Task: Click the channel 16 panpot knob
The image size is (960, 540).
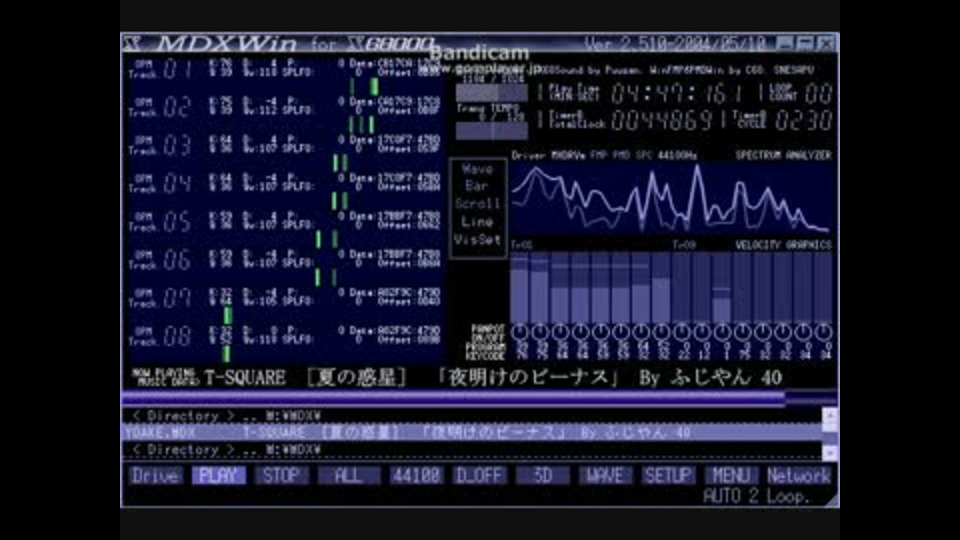Action: coord(823,332)
